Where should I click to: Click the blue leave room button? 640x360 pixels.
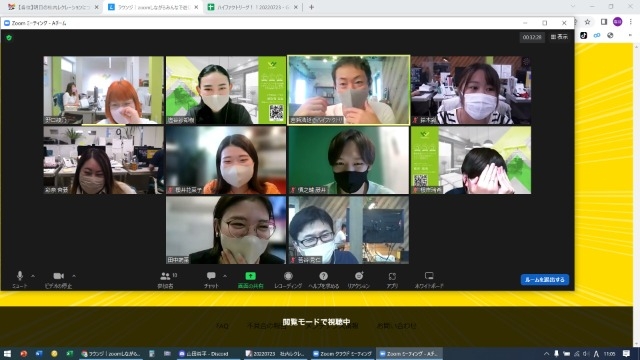[544, 280]
